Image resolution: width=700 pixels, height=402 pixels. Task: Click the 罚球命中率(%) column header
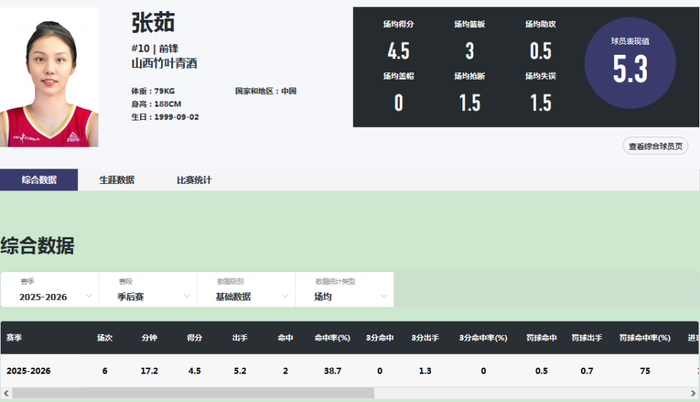(644, 338)
